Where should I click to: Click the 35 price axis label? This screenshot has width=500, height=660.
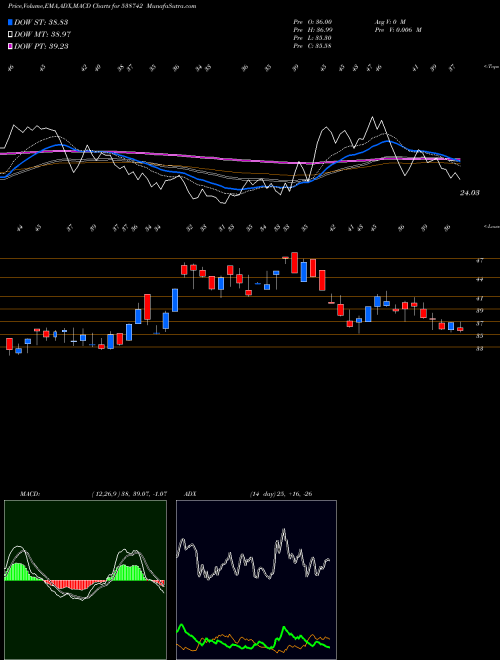[479, 336]
